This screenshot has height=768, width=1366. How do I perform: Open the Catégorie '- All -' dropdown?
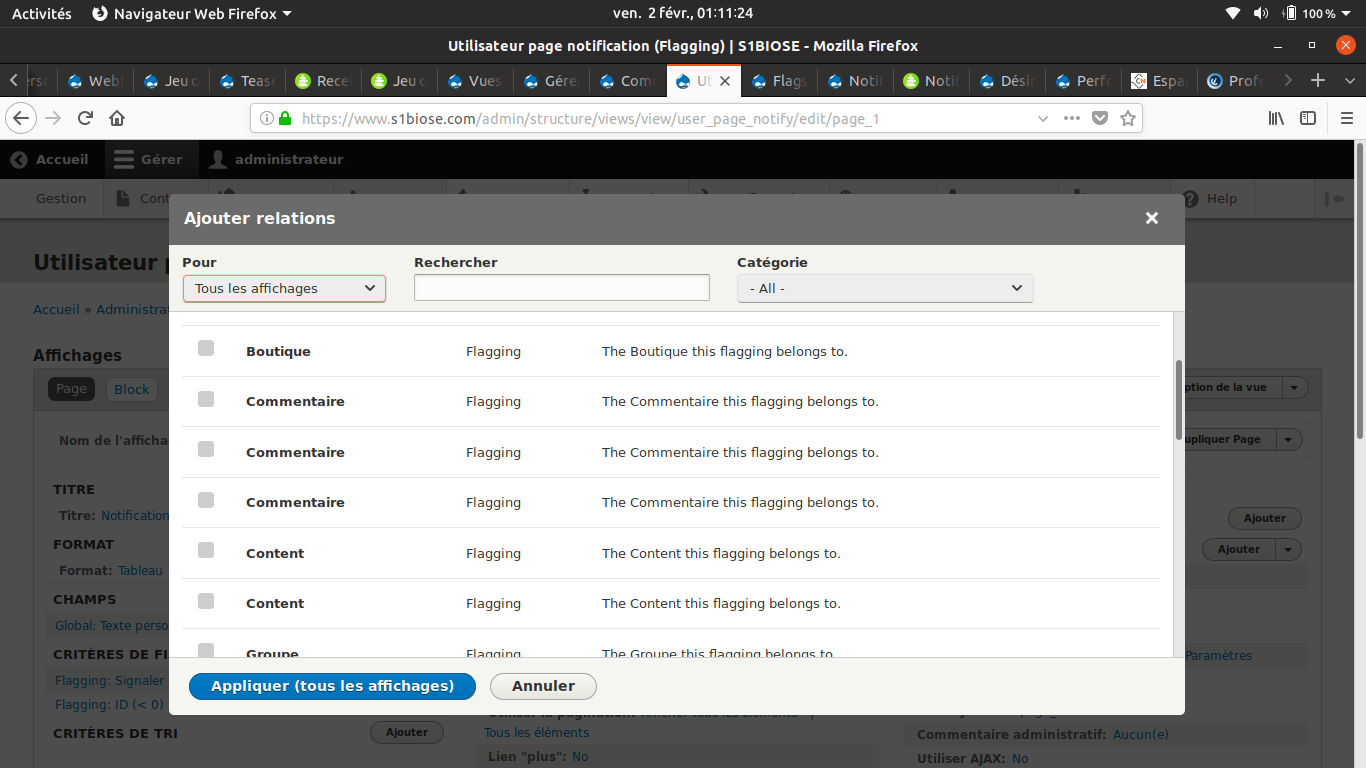884,287
